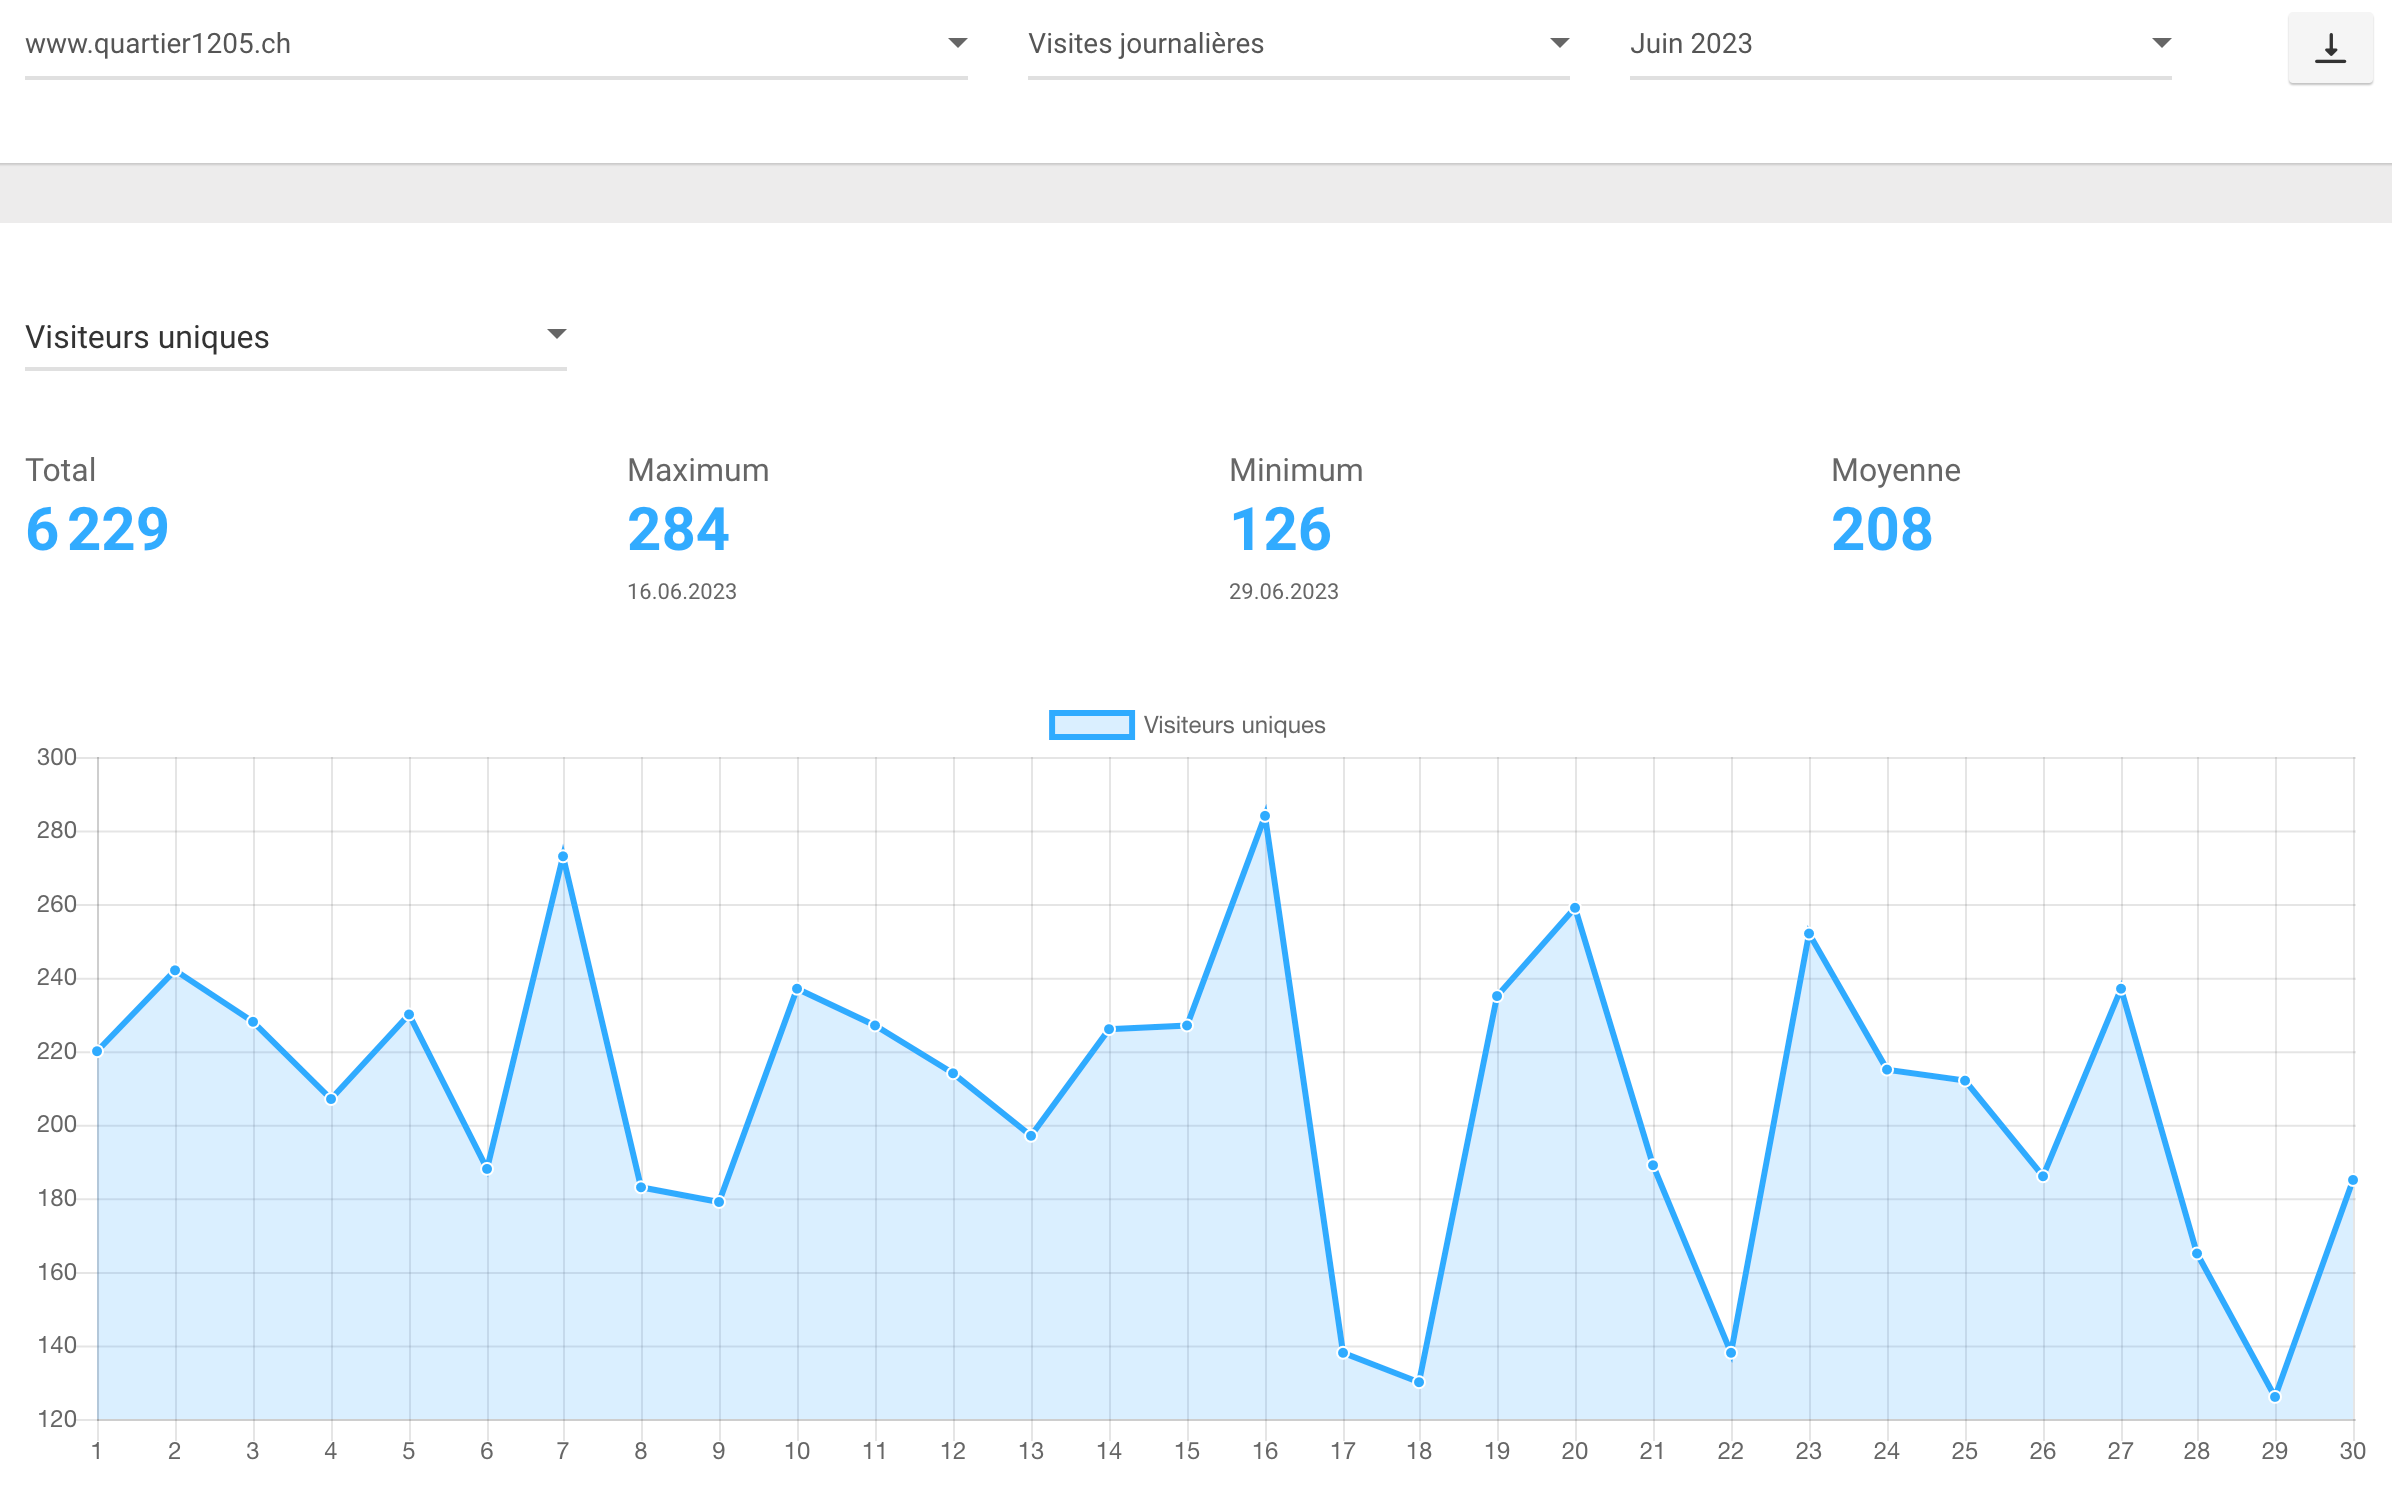Viewport: 2392px width, 1491px height.
Task: Click the data point for day 25
Action: coord(1965,1081)
